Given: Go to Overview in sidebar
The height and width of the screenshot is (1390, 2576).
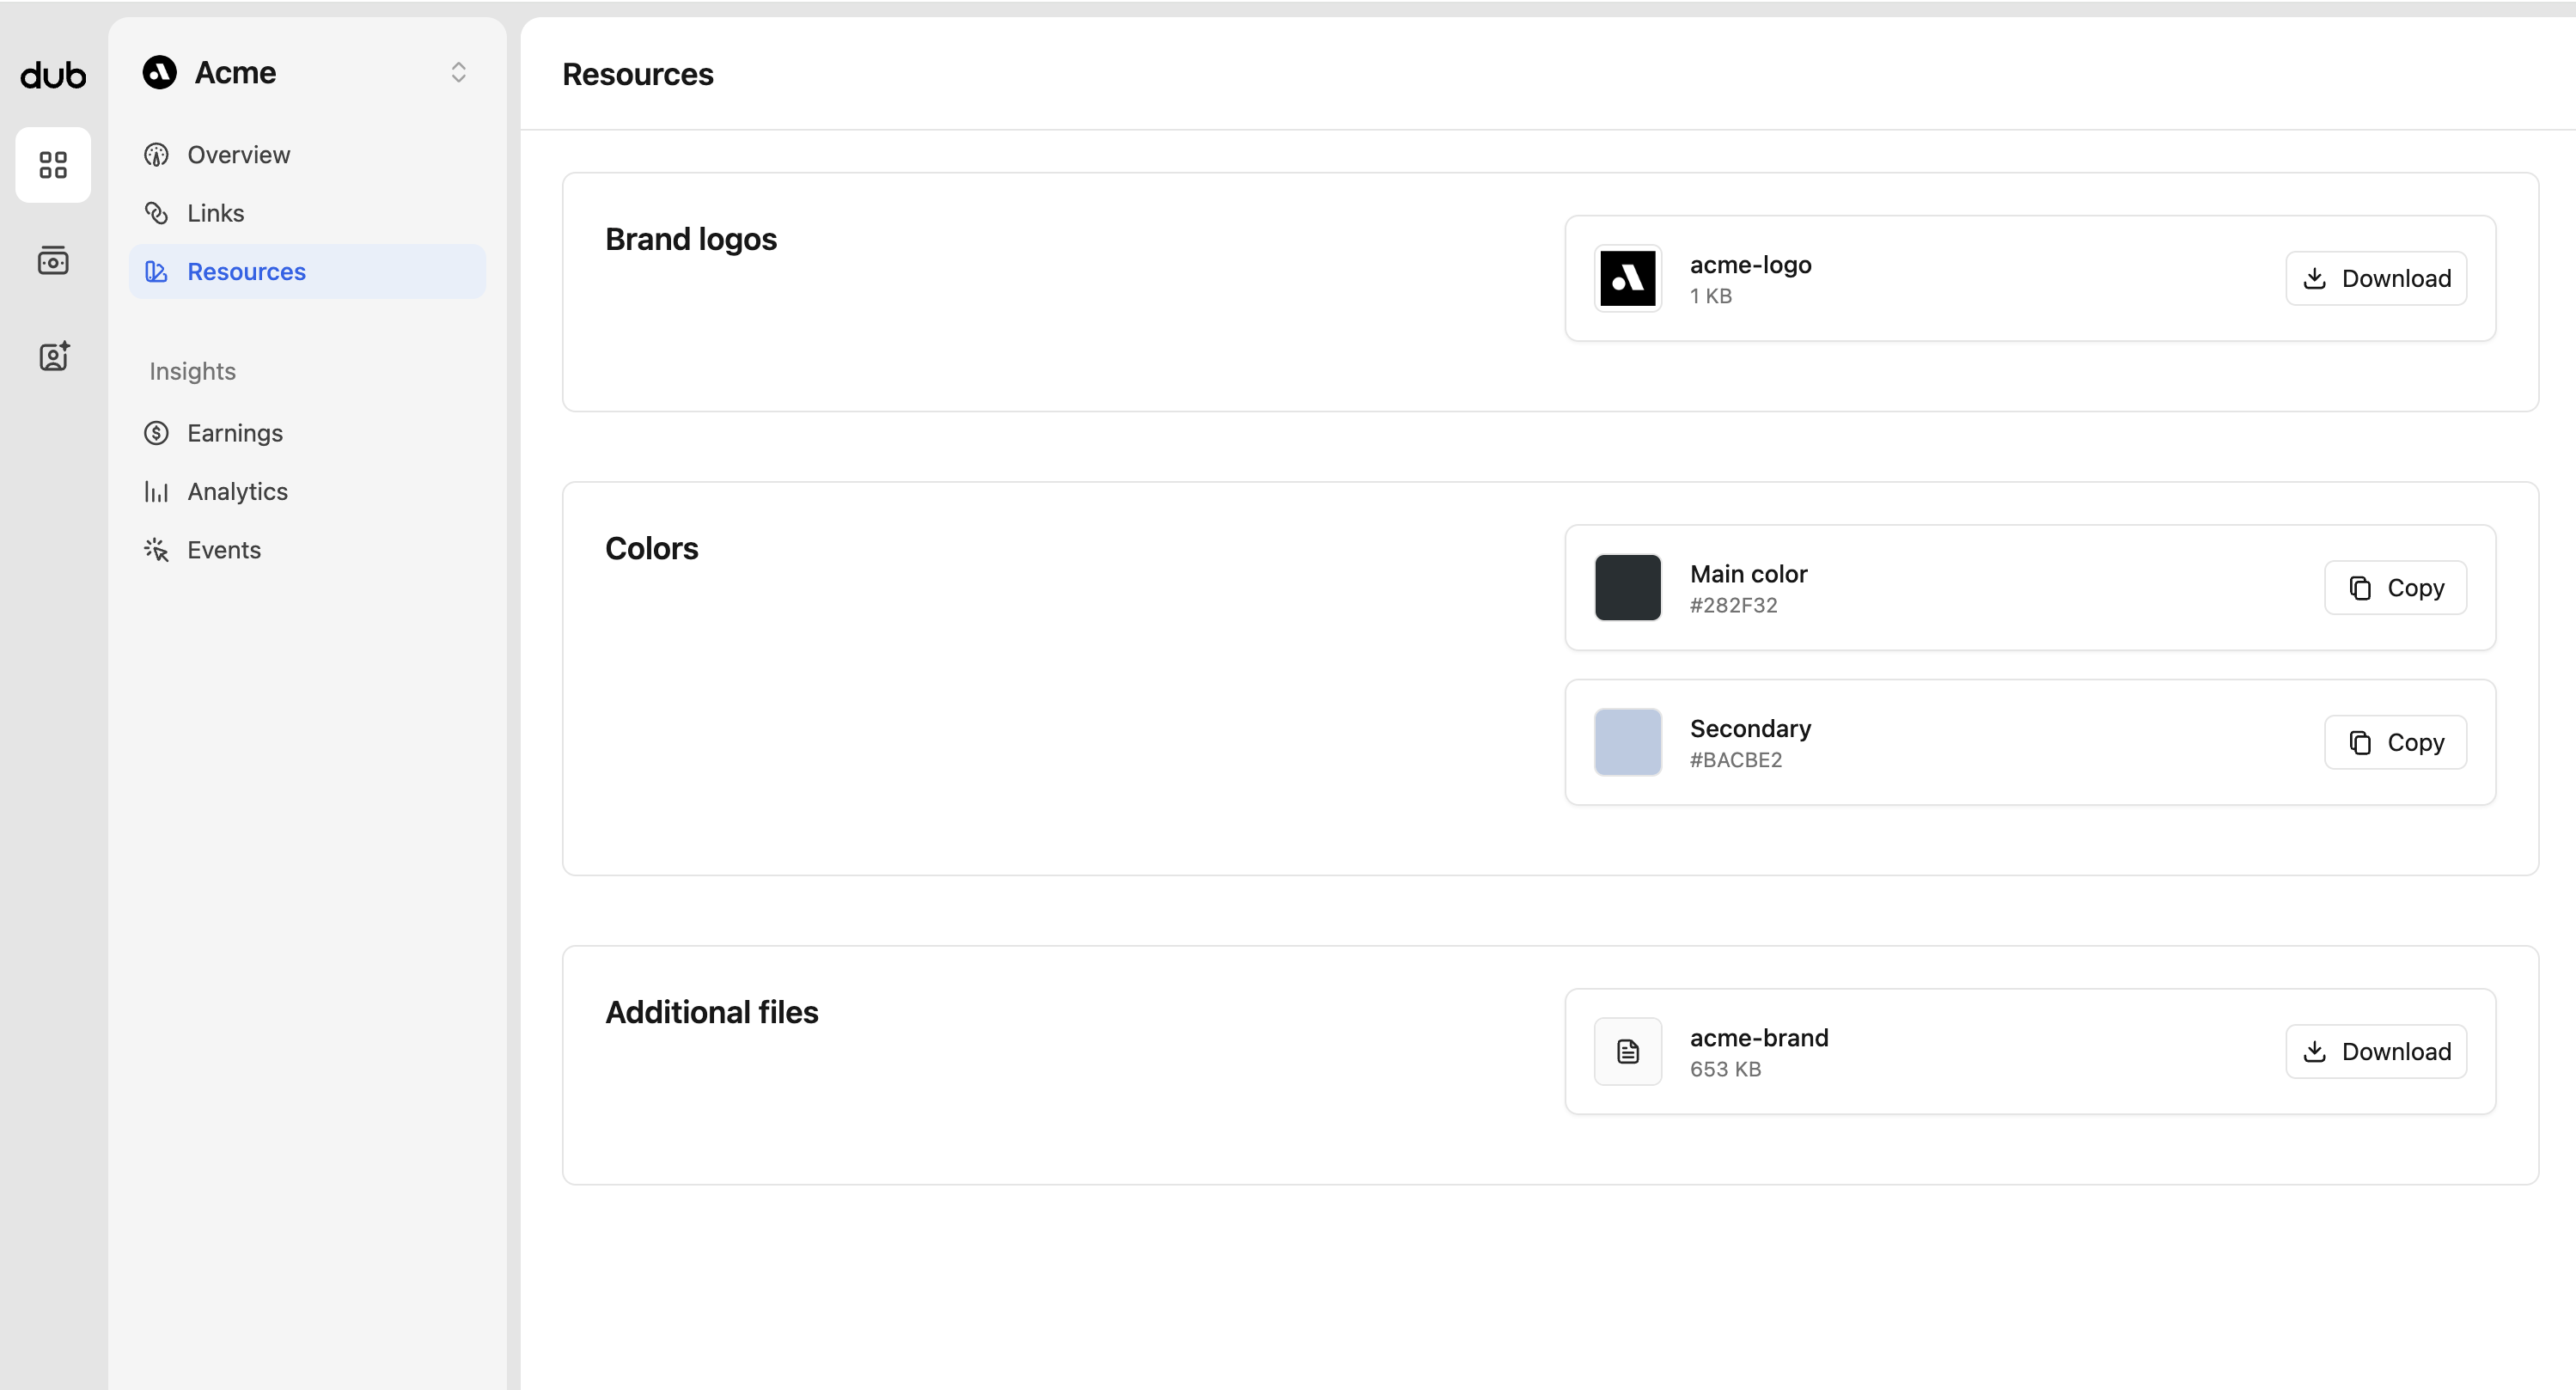Looking at the screenshot, I should point(307,155).
